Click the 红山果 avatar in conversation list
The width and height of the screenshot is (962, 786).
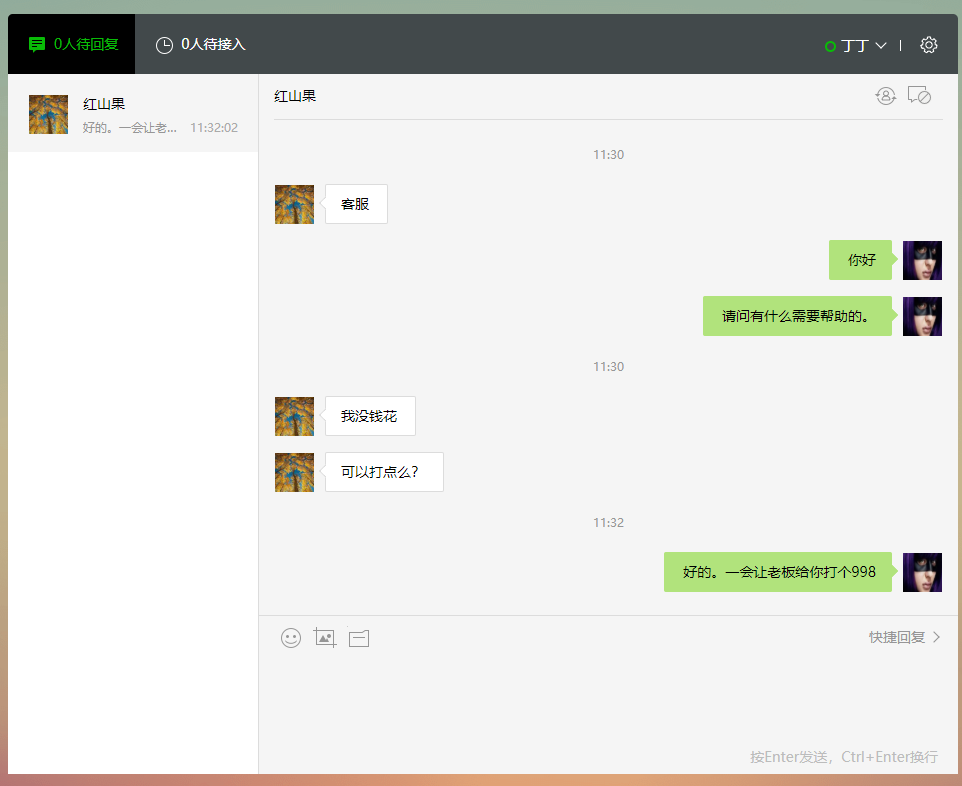click(48, 114)
